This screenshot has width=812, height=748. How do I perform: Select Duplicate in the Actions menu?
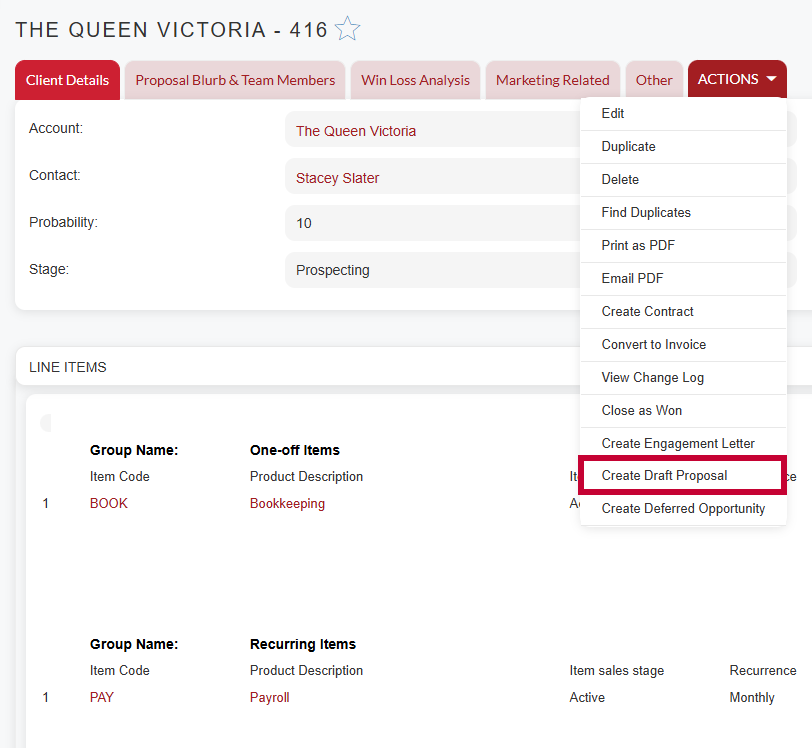pyautogui.click(x=683, y=147)
